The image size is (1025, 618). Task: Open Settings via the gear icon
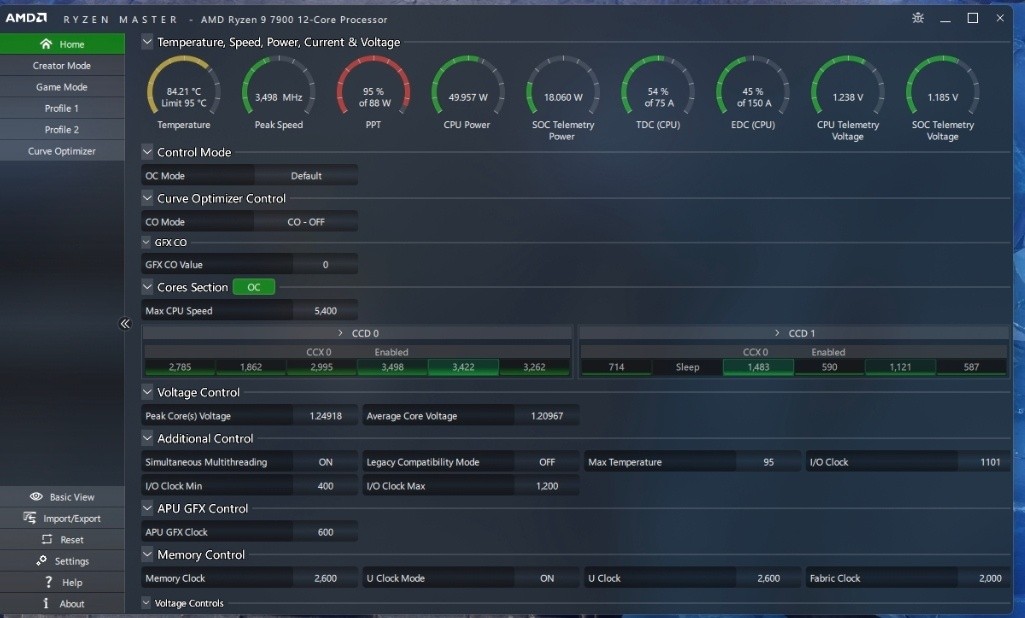[x=42, y=561]
